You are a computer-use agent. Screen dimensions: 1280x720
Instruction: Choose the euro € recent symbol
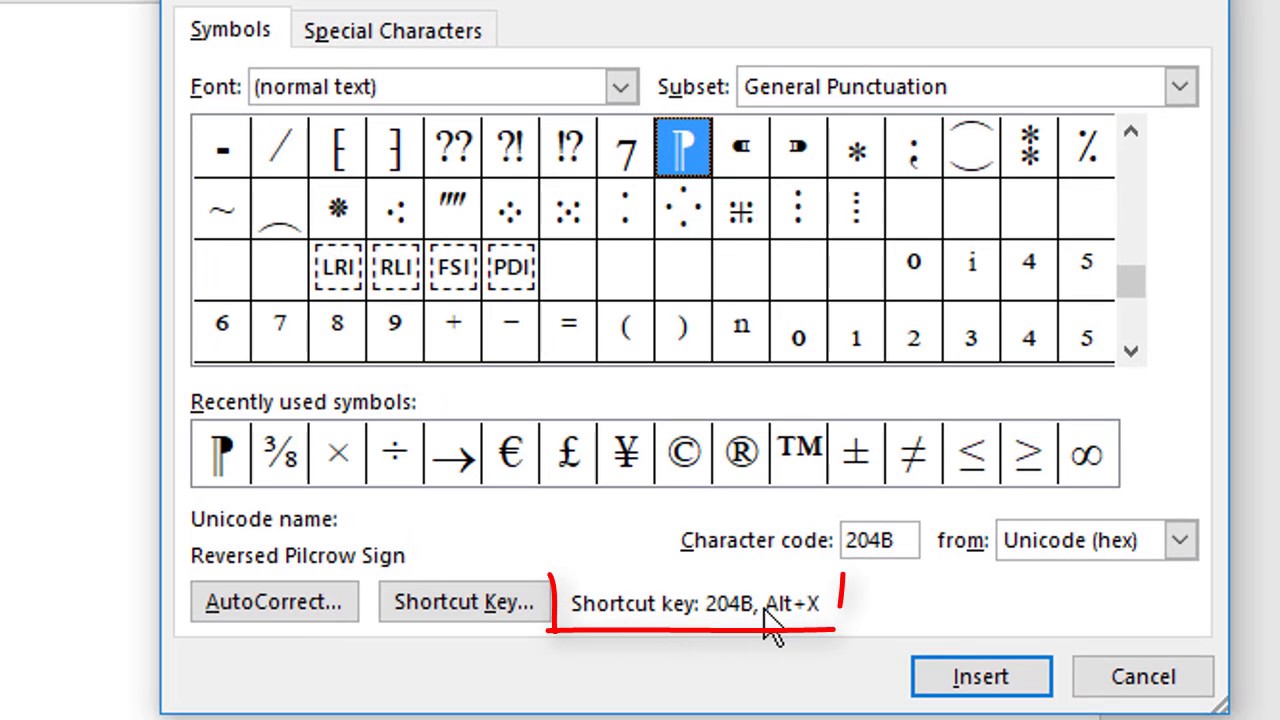point(510,454)
